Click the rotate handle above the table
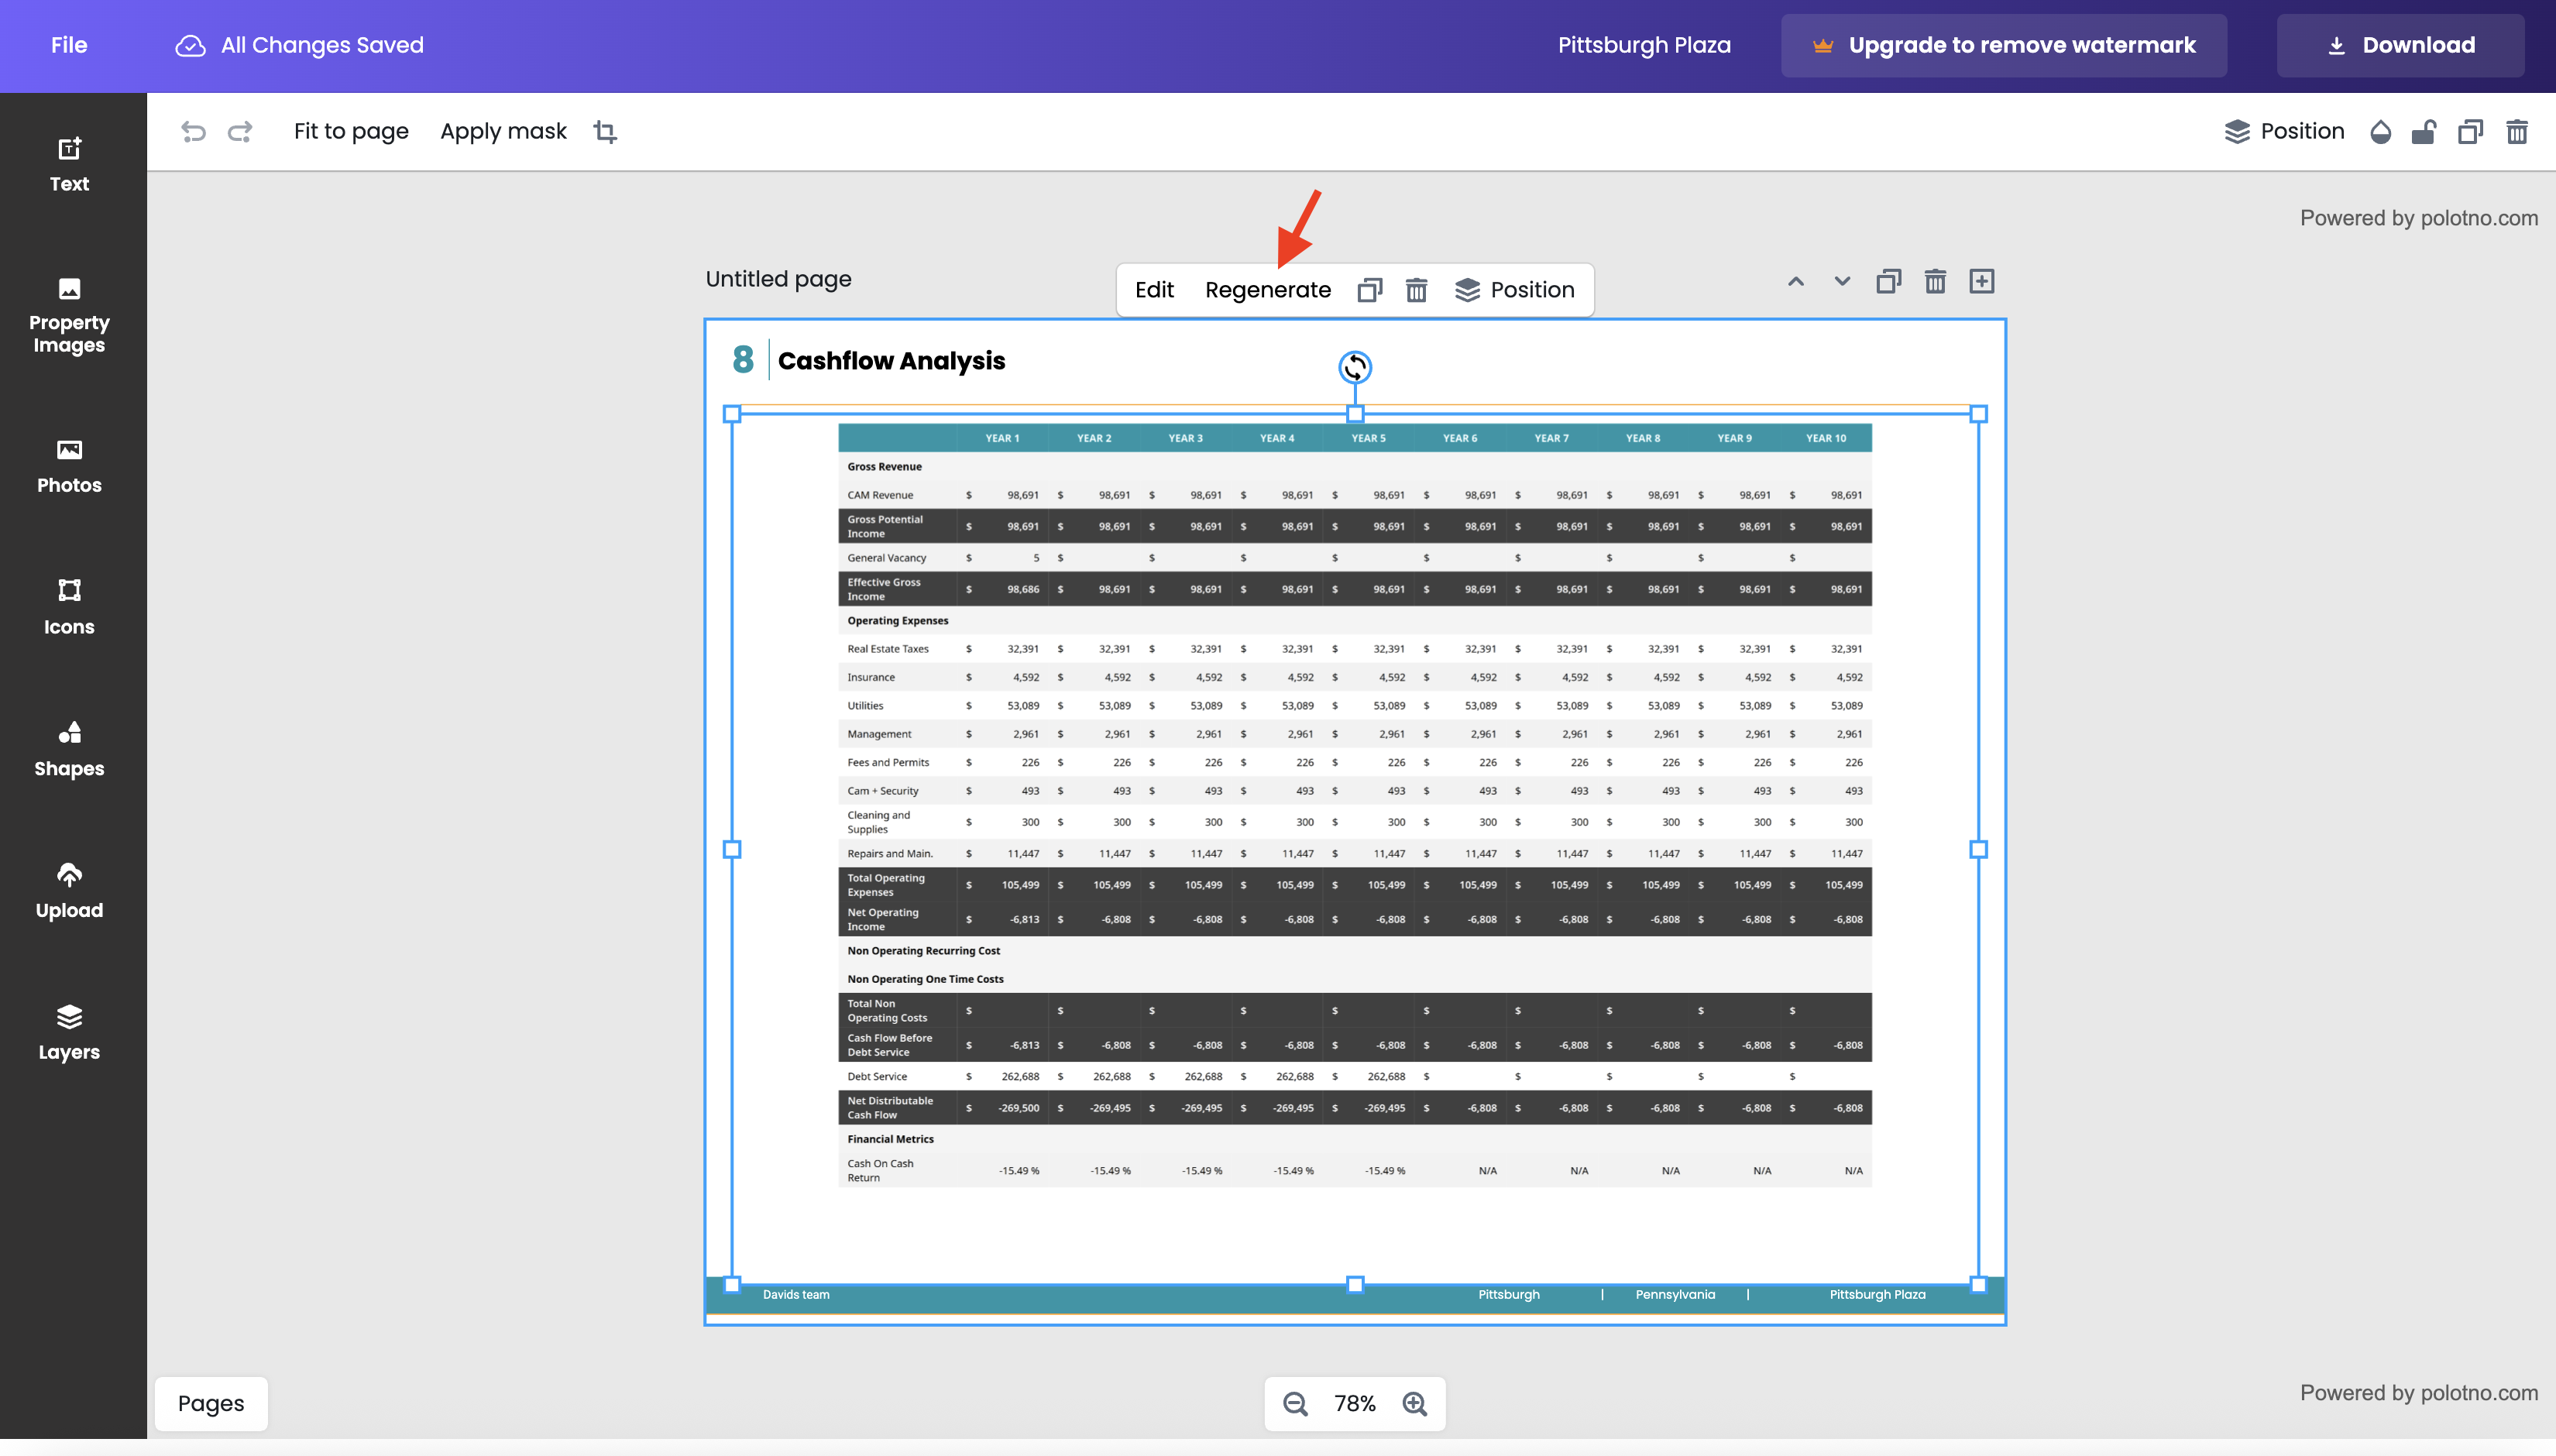Viewport: 2556px width, 1456px height. click(x=1354, y=367)
